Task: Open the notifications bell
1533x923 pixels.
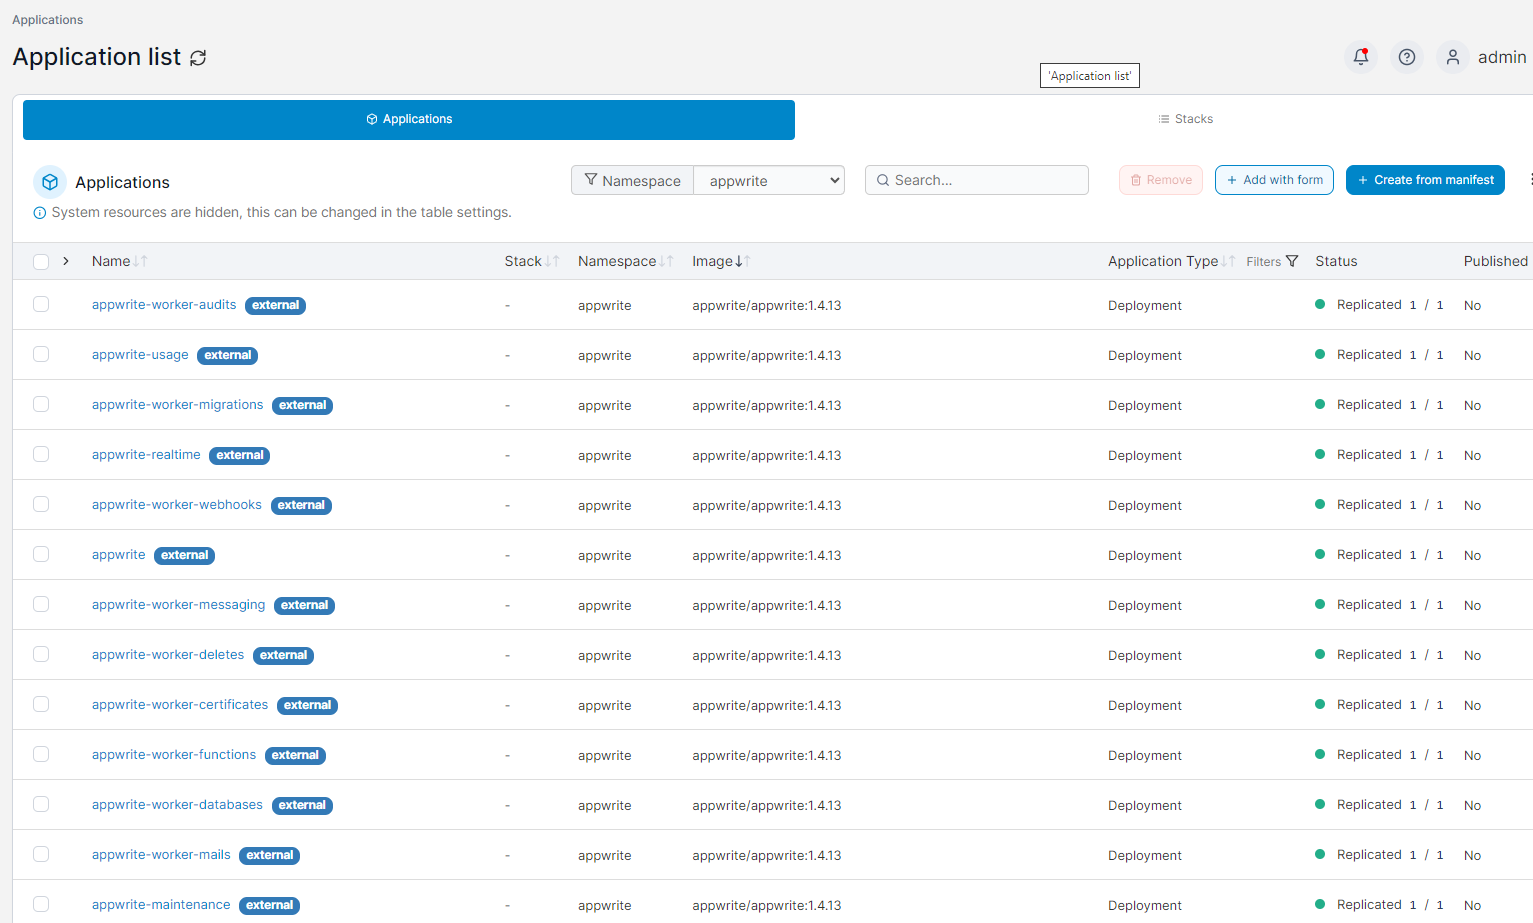Action: [1361, 57]
